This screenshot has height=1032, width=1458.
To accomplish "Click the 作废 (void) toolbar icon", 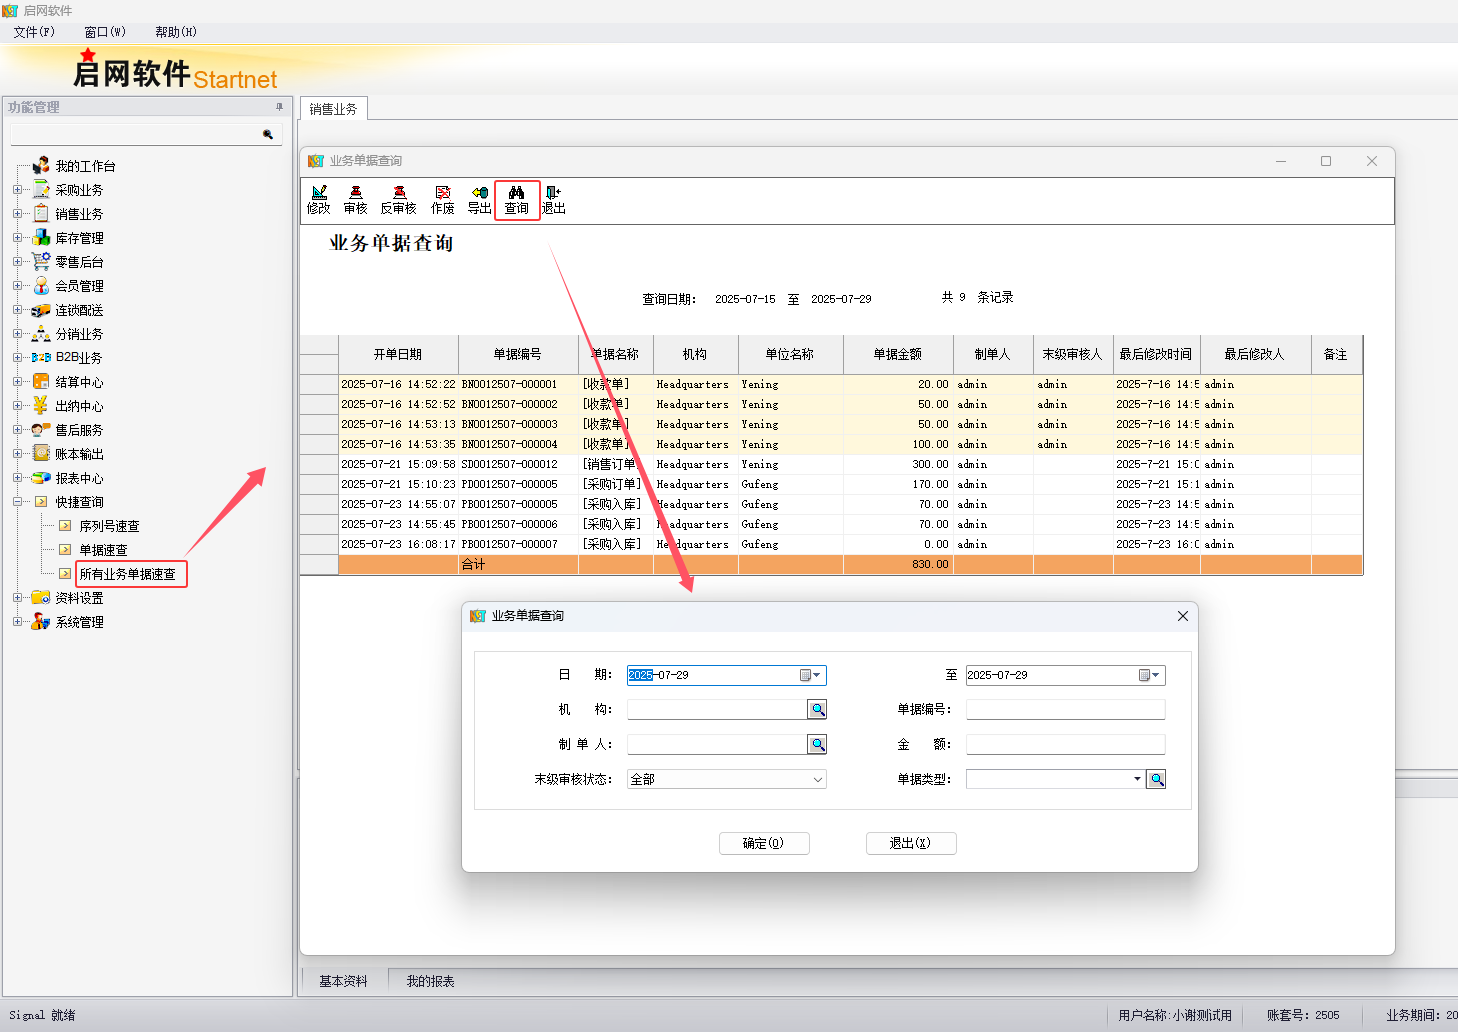I will [442, 200].
